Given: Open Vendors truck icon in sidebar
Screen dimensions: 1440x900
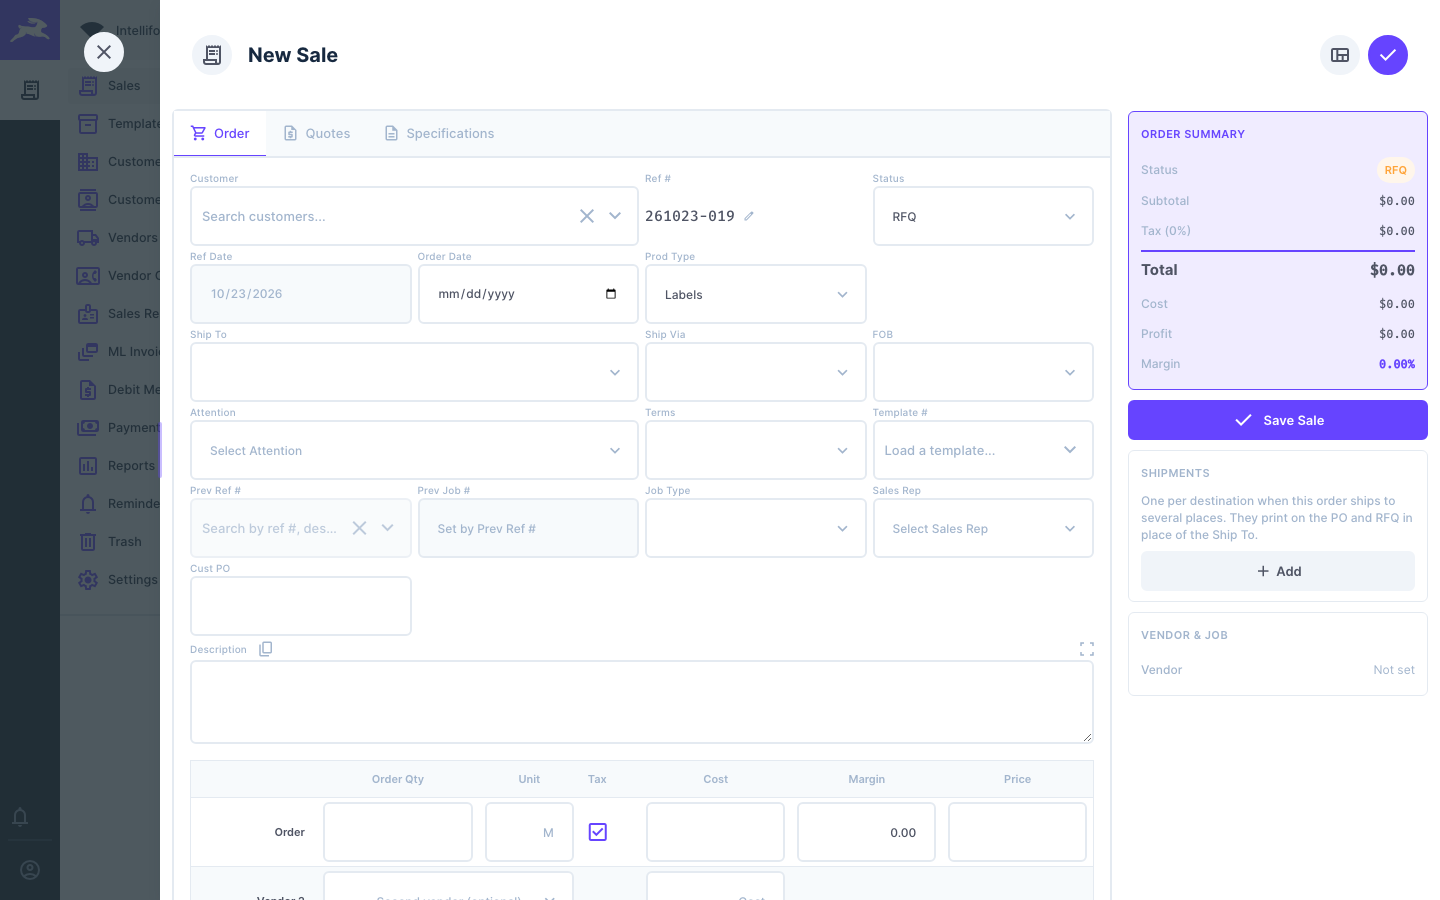Looking at the screenshot, I should (x=88, y=238).
